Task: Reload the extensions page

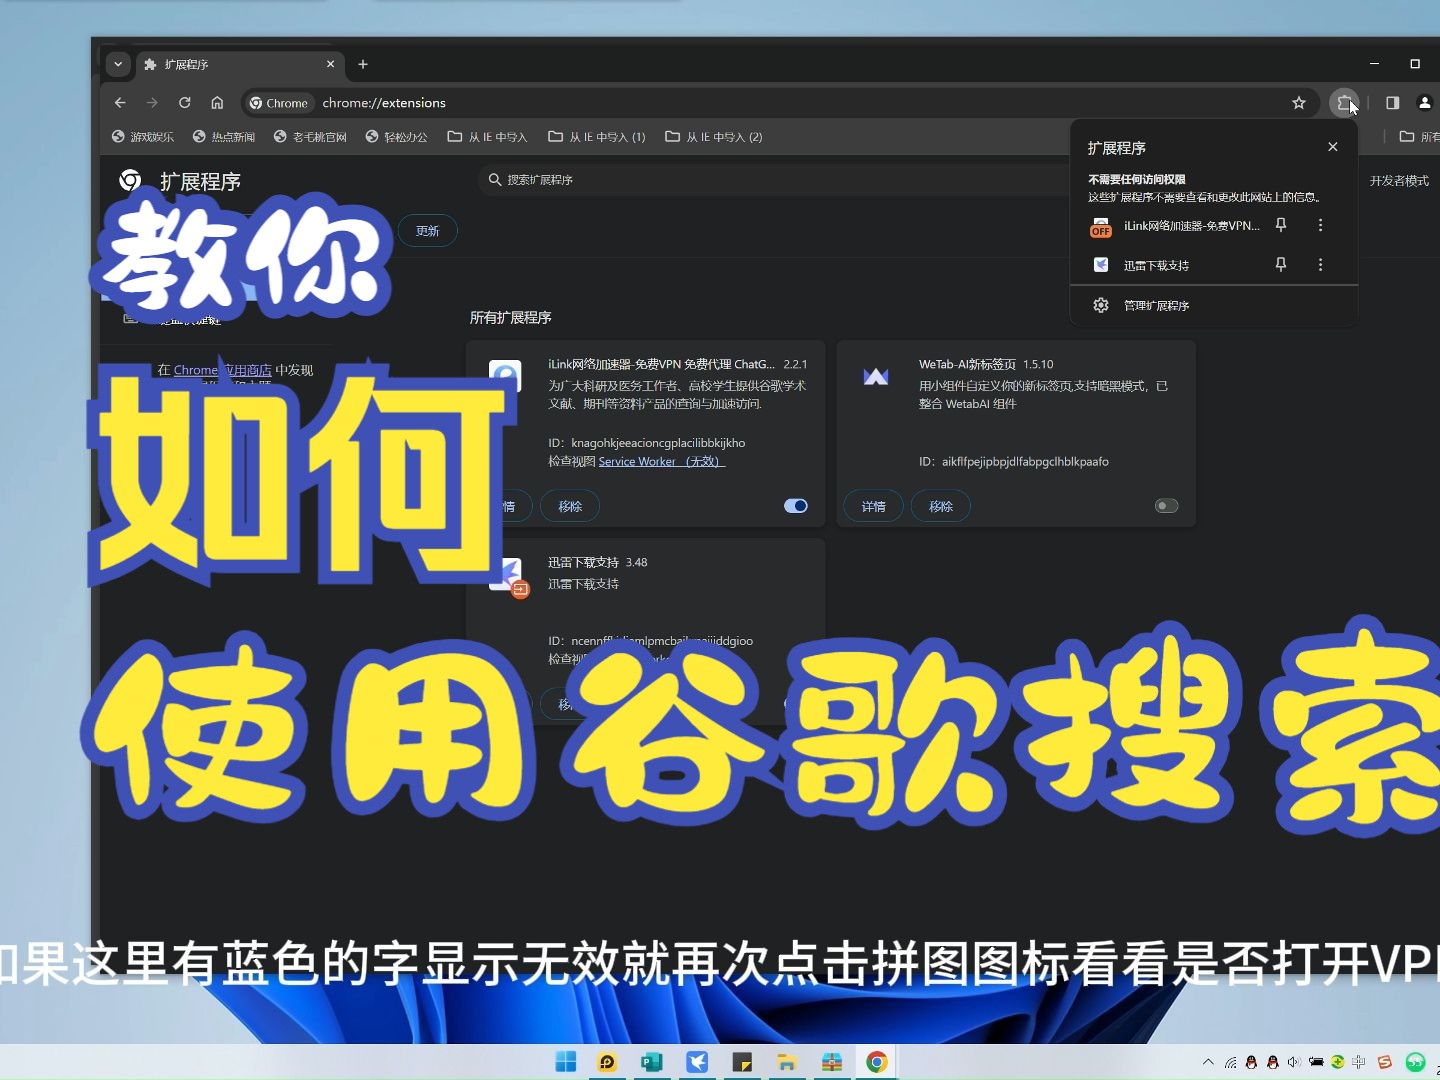Action: coord(185,103)
